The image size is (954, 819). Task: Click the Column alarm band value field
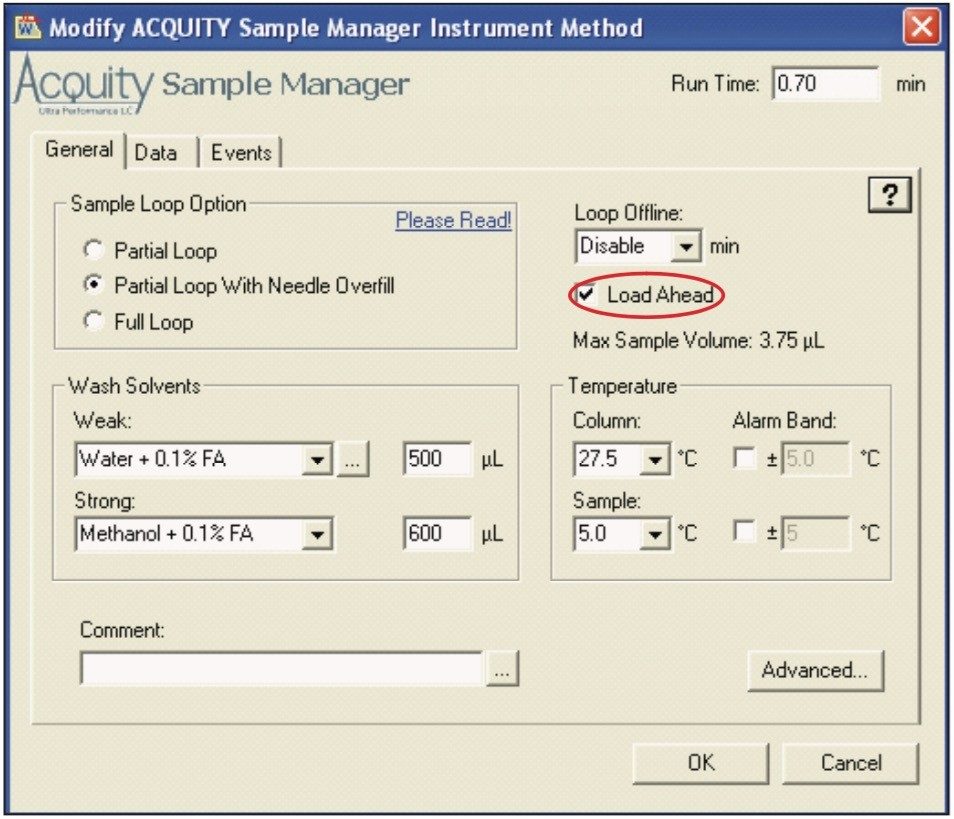816,459
